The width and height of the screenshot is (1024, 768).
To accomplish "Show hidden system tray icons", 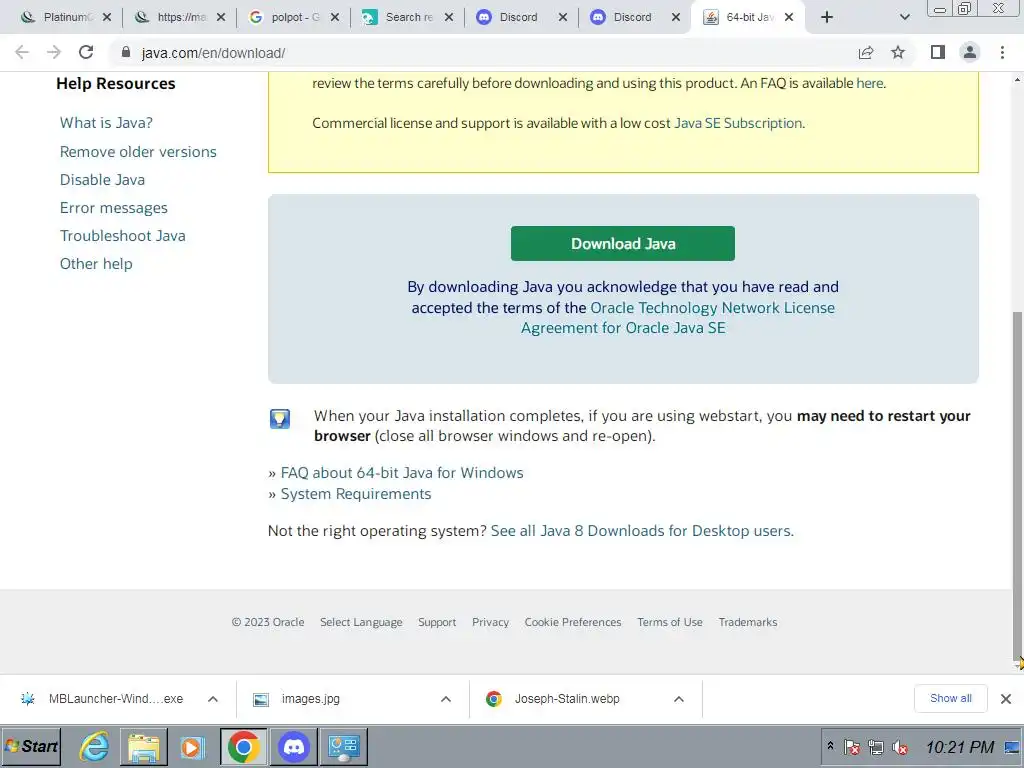I will pyautogui.click(x=830, y=746).
